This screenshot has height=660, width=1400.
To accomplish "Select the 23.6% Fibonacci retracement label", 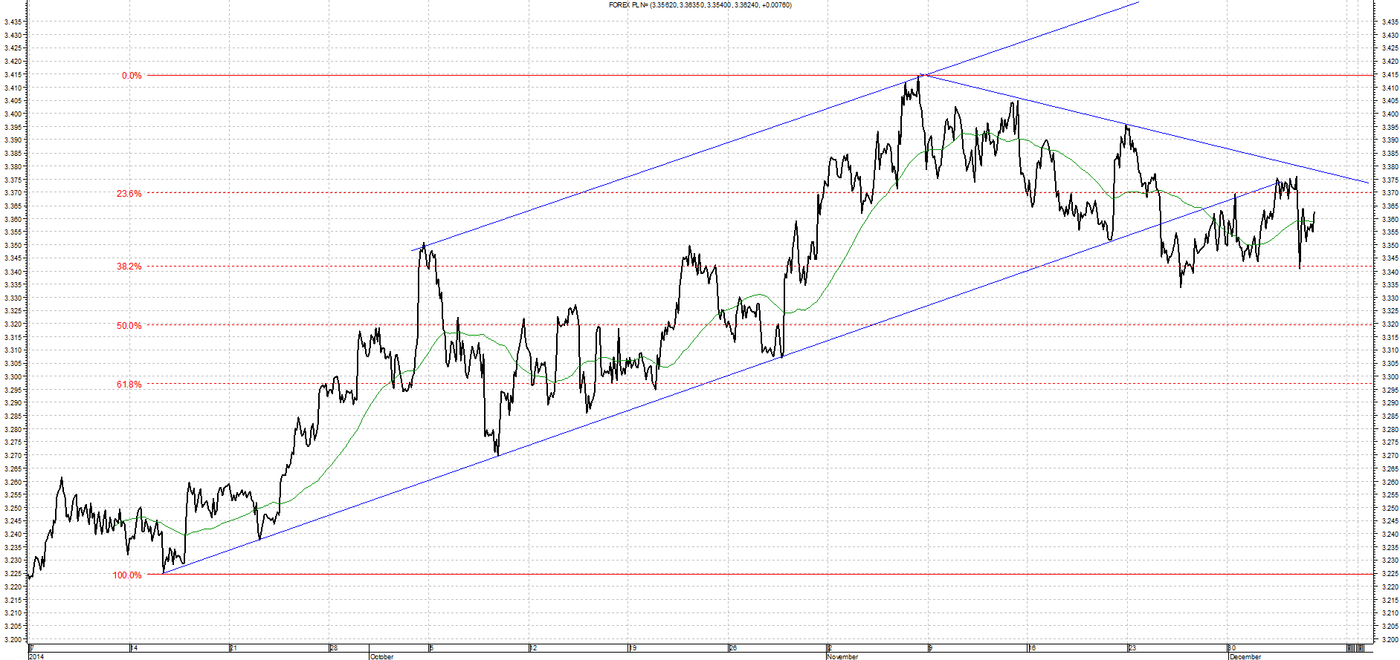I will tap(129, 193).
